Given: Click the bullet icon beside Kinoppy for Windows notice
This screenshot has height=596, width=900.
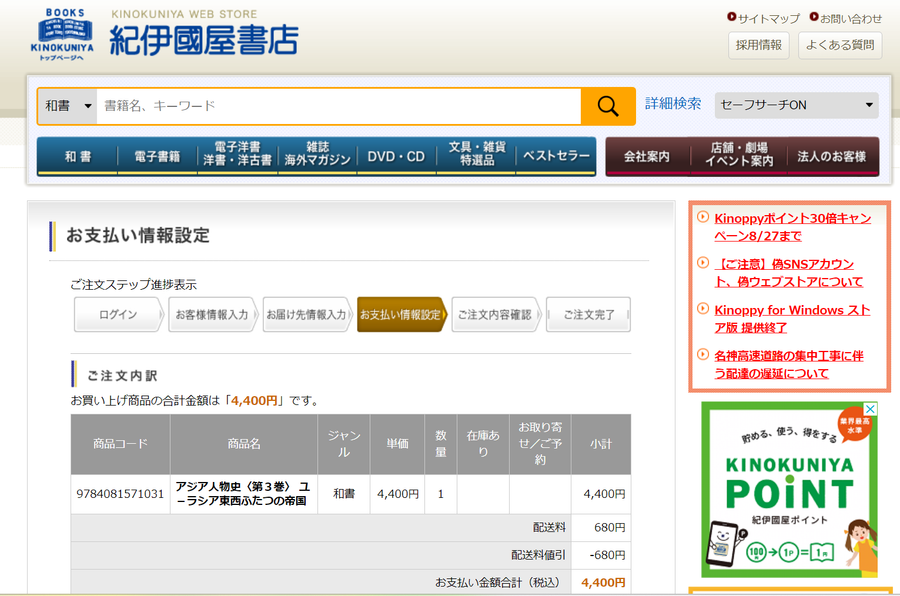Looking at the screenshot, I should (x=703, y=309).
